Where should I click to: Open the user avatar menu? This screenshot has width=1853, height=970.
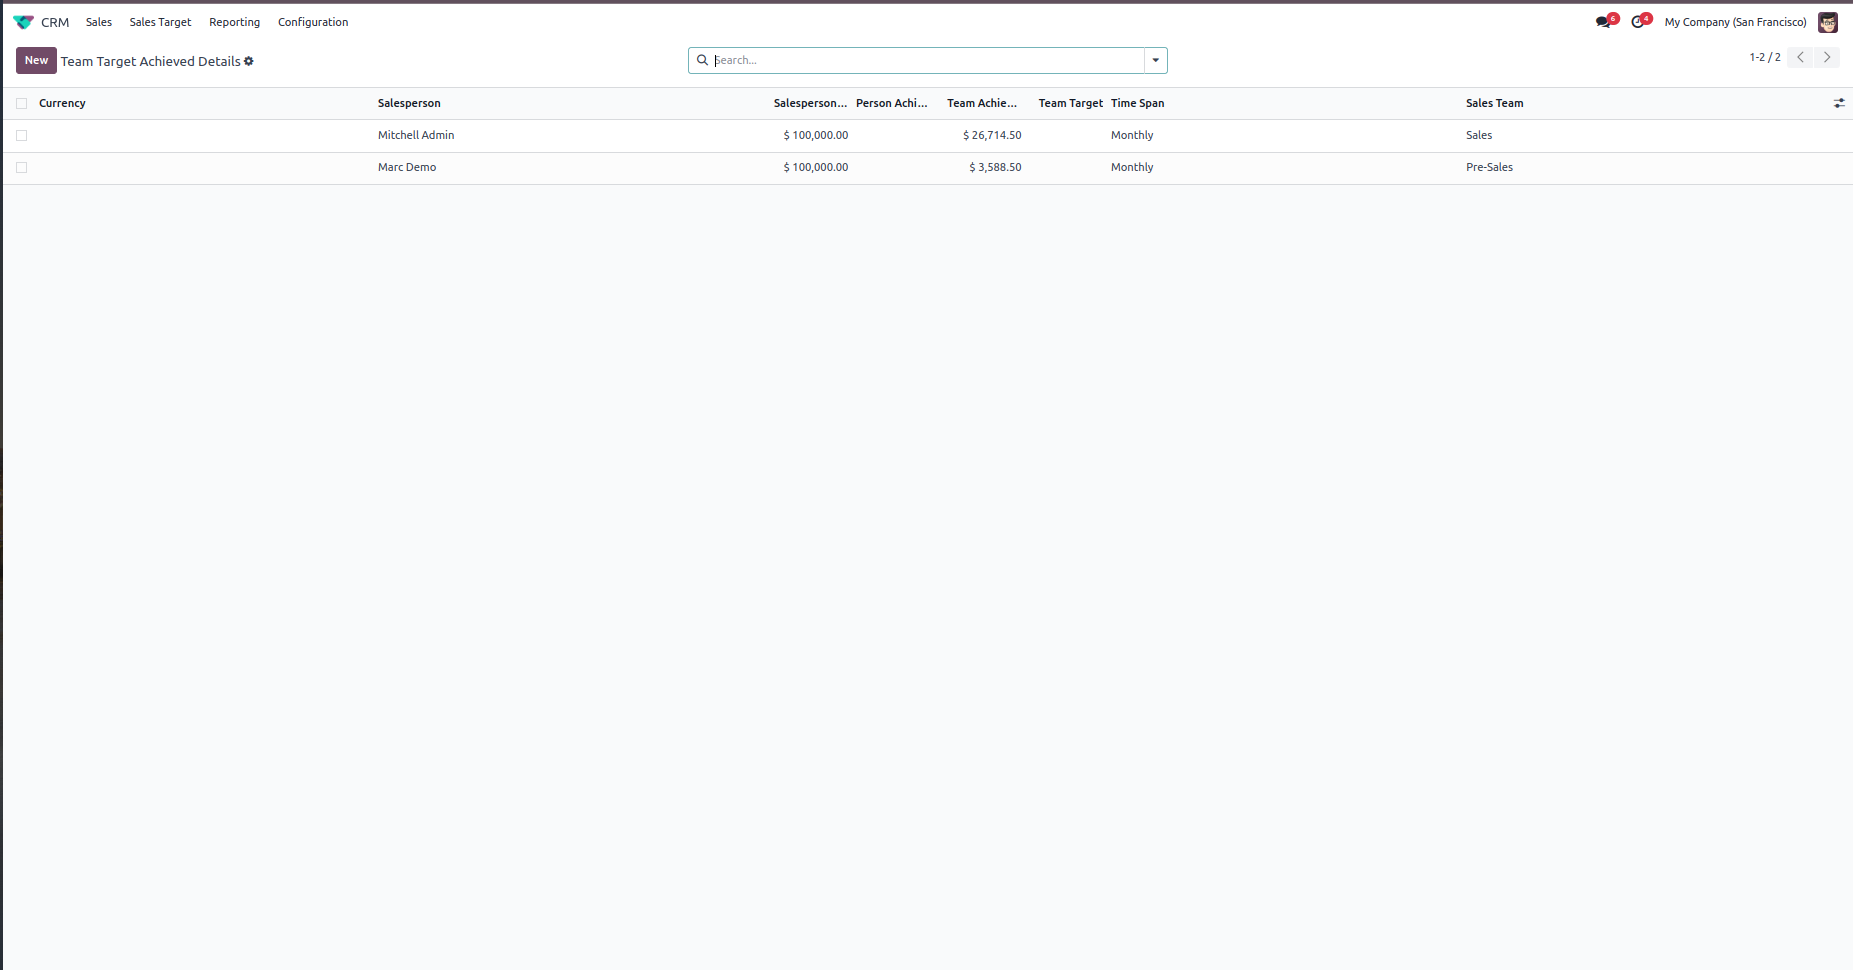[x=1828, y=22]
